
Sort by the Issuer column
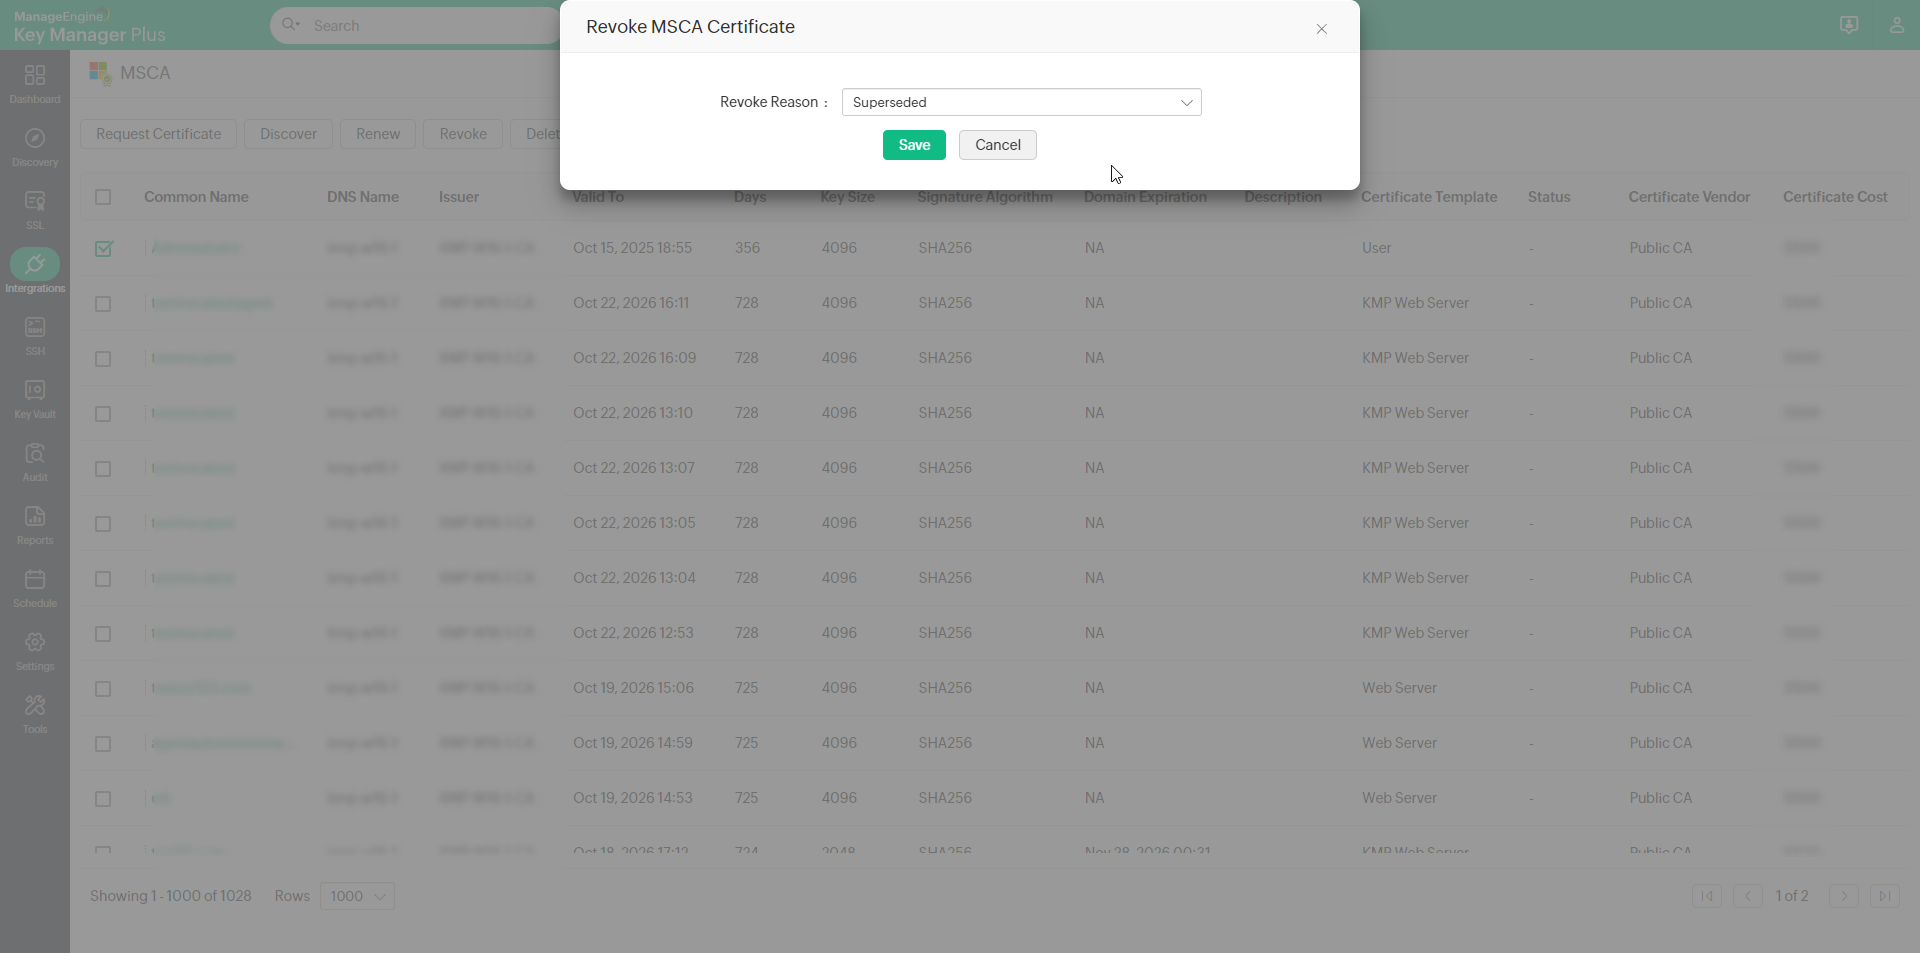click(459, 197)
